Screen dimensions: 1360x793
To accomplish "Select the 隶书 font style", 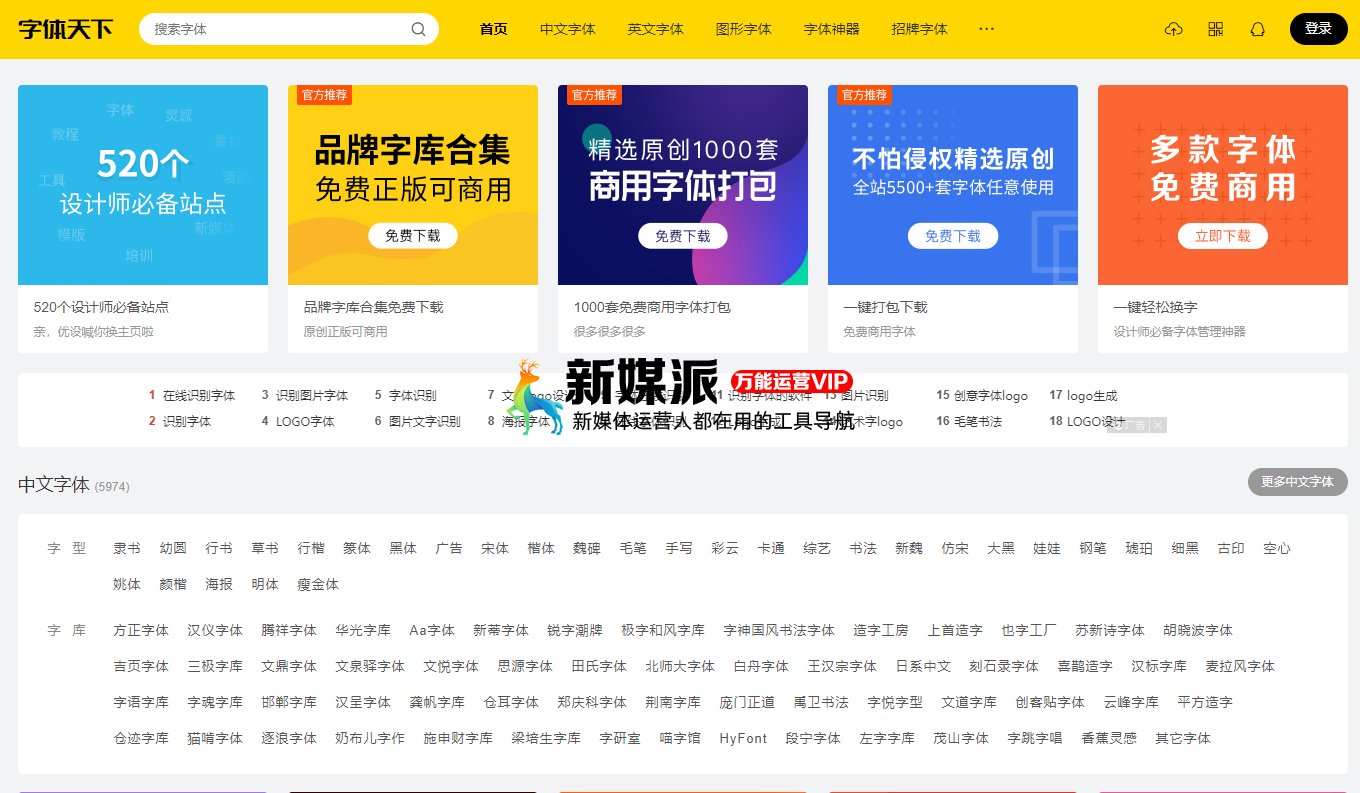I will point(127,548).
